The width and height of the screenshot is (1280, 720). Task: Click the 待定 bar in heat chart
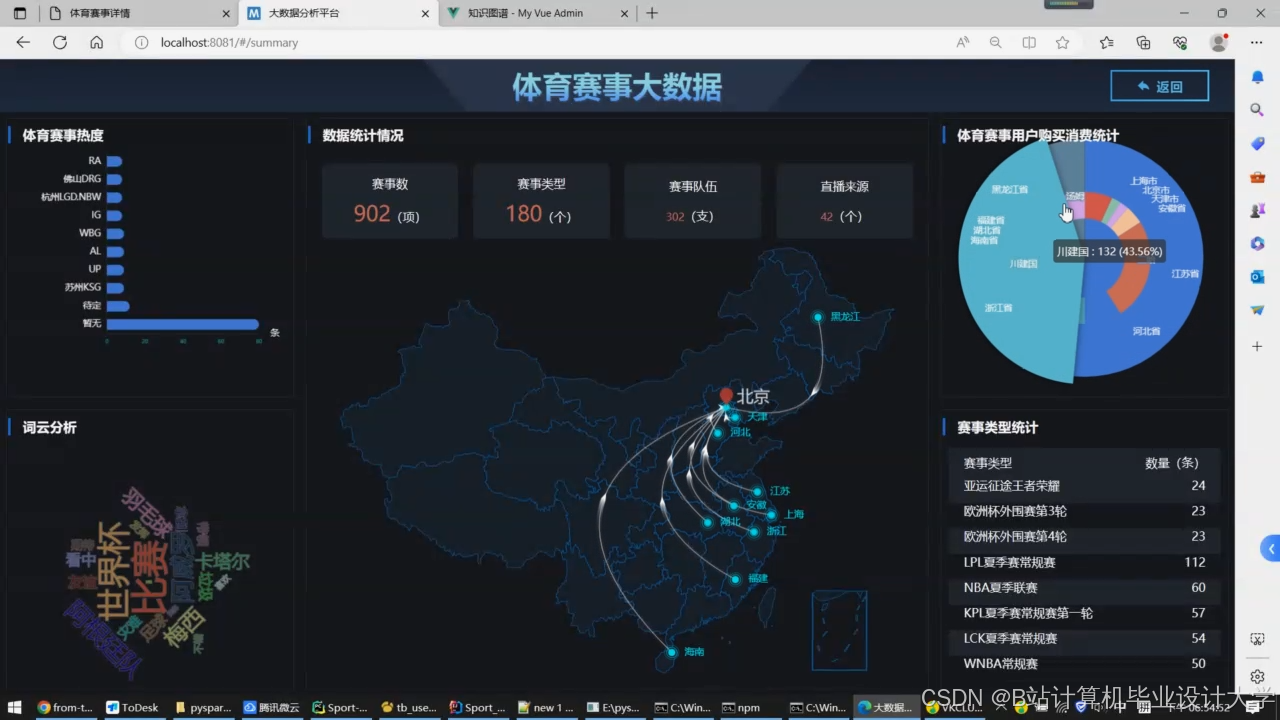coord(118,306)
